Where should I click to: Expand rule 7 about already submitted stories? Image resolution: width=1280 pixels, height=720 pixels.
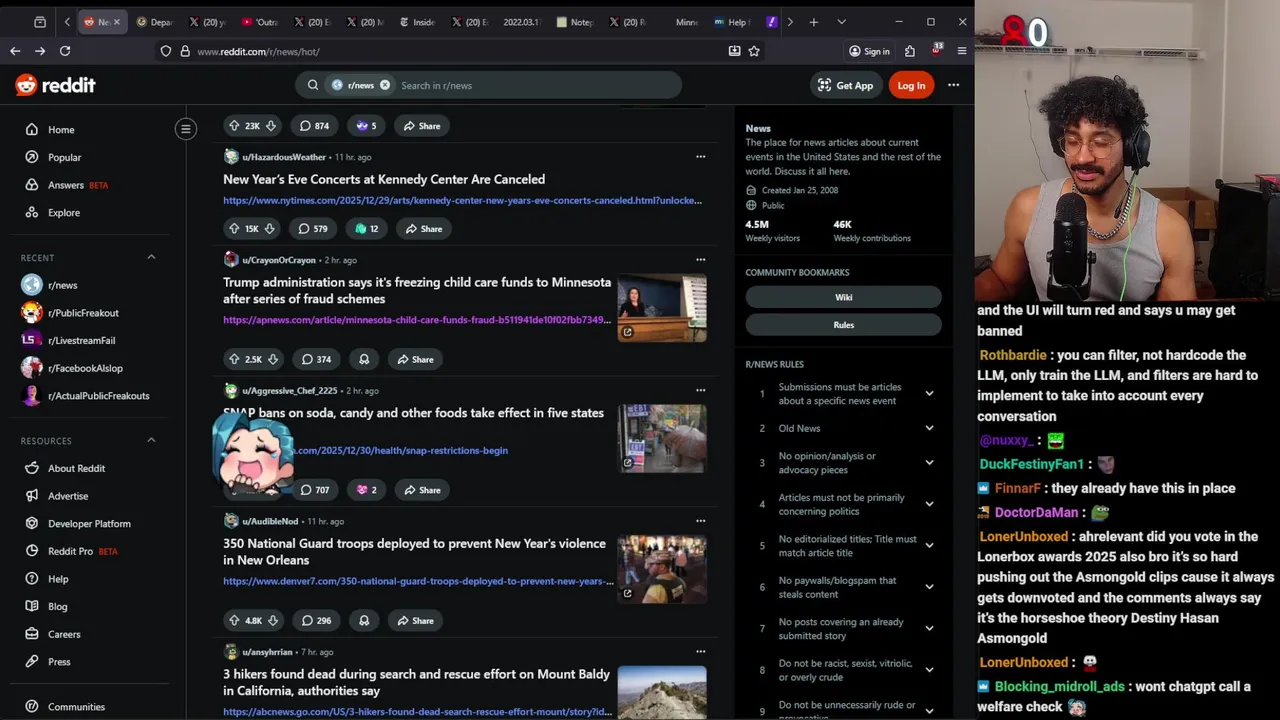(x=929, y=629)
